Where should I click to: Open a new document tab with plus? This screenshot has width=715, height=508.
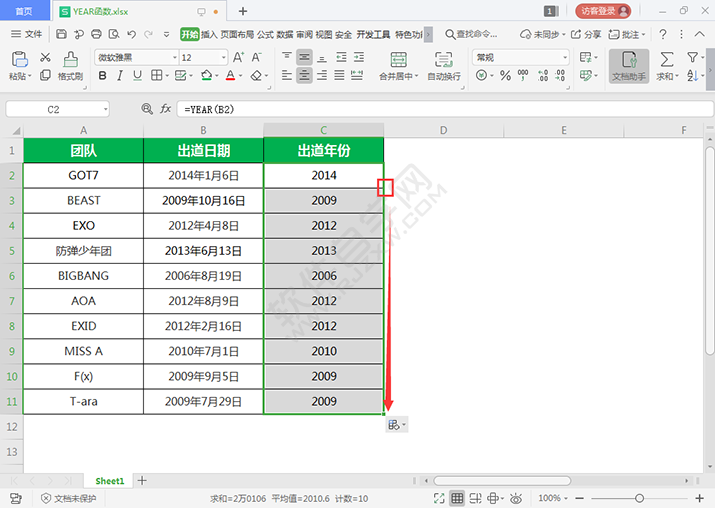coord(243,11)
